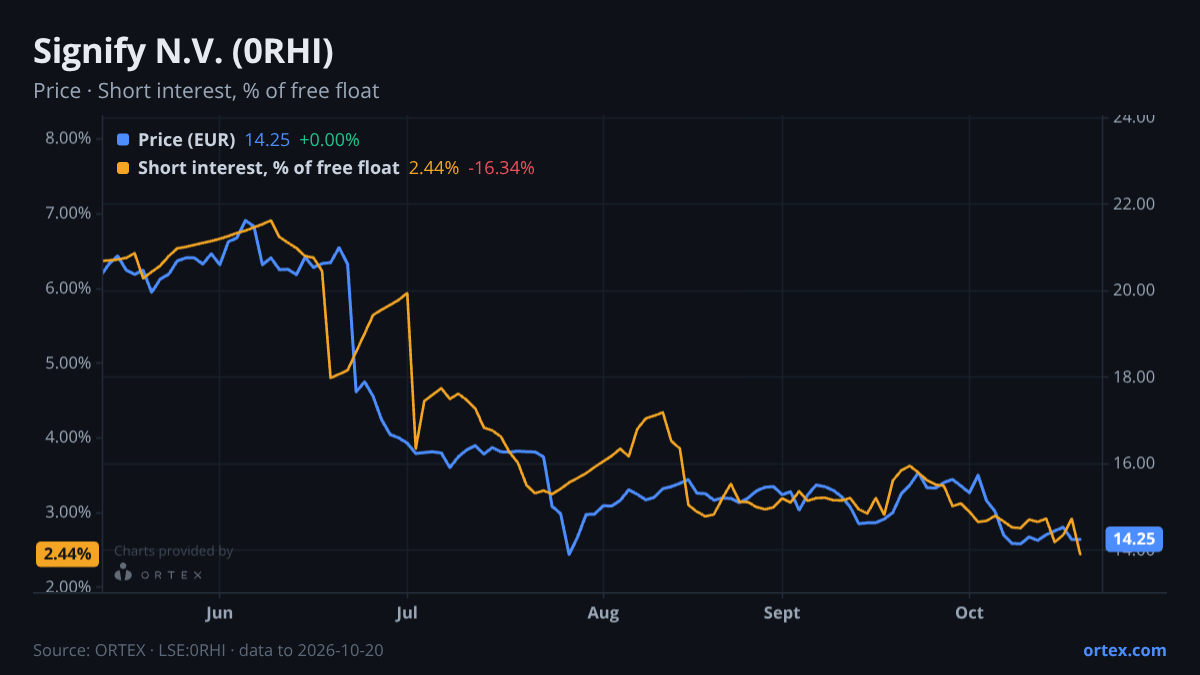
Task: Click the Aug label on the time axis
Action: point(603,613)
